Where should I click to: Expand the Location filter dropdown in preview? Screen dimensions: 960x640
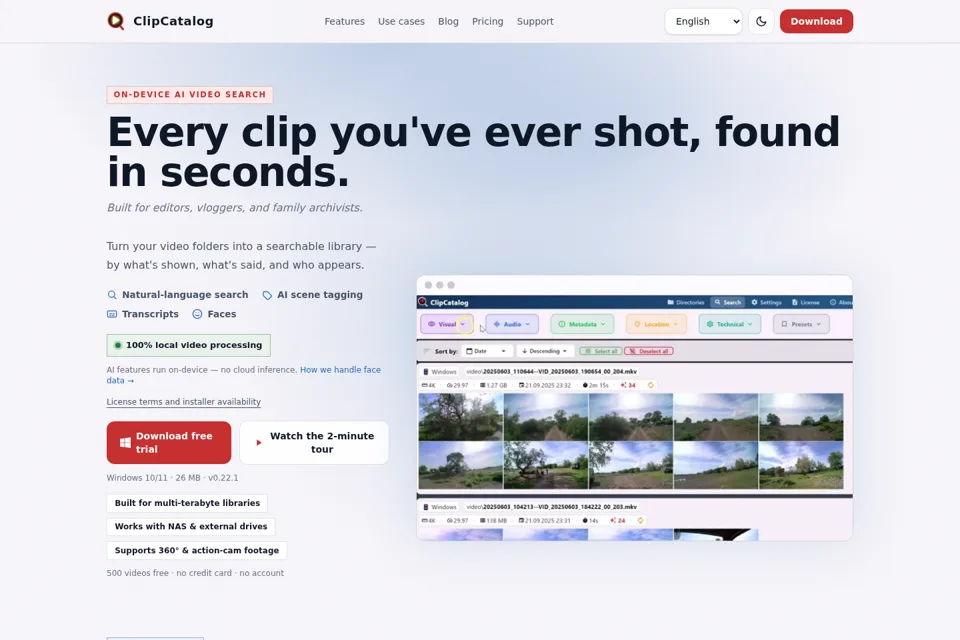pyautogui.click(x=656, y=324)
